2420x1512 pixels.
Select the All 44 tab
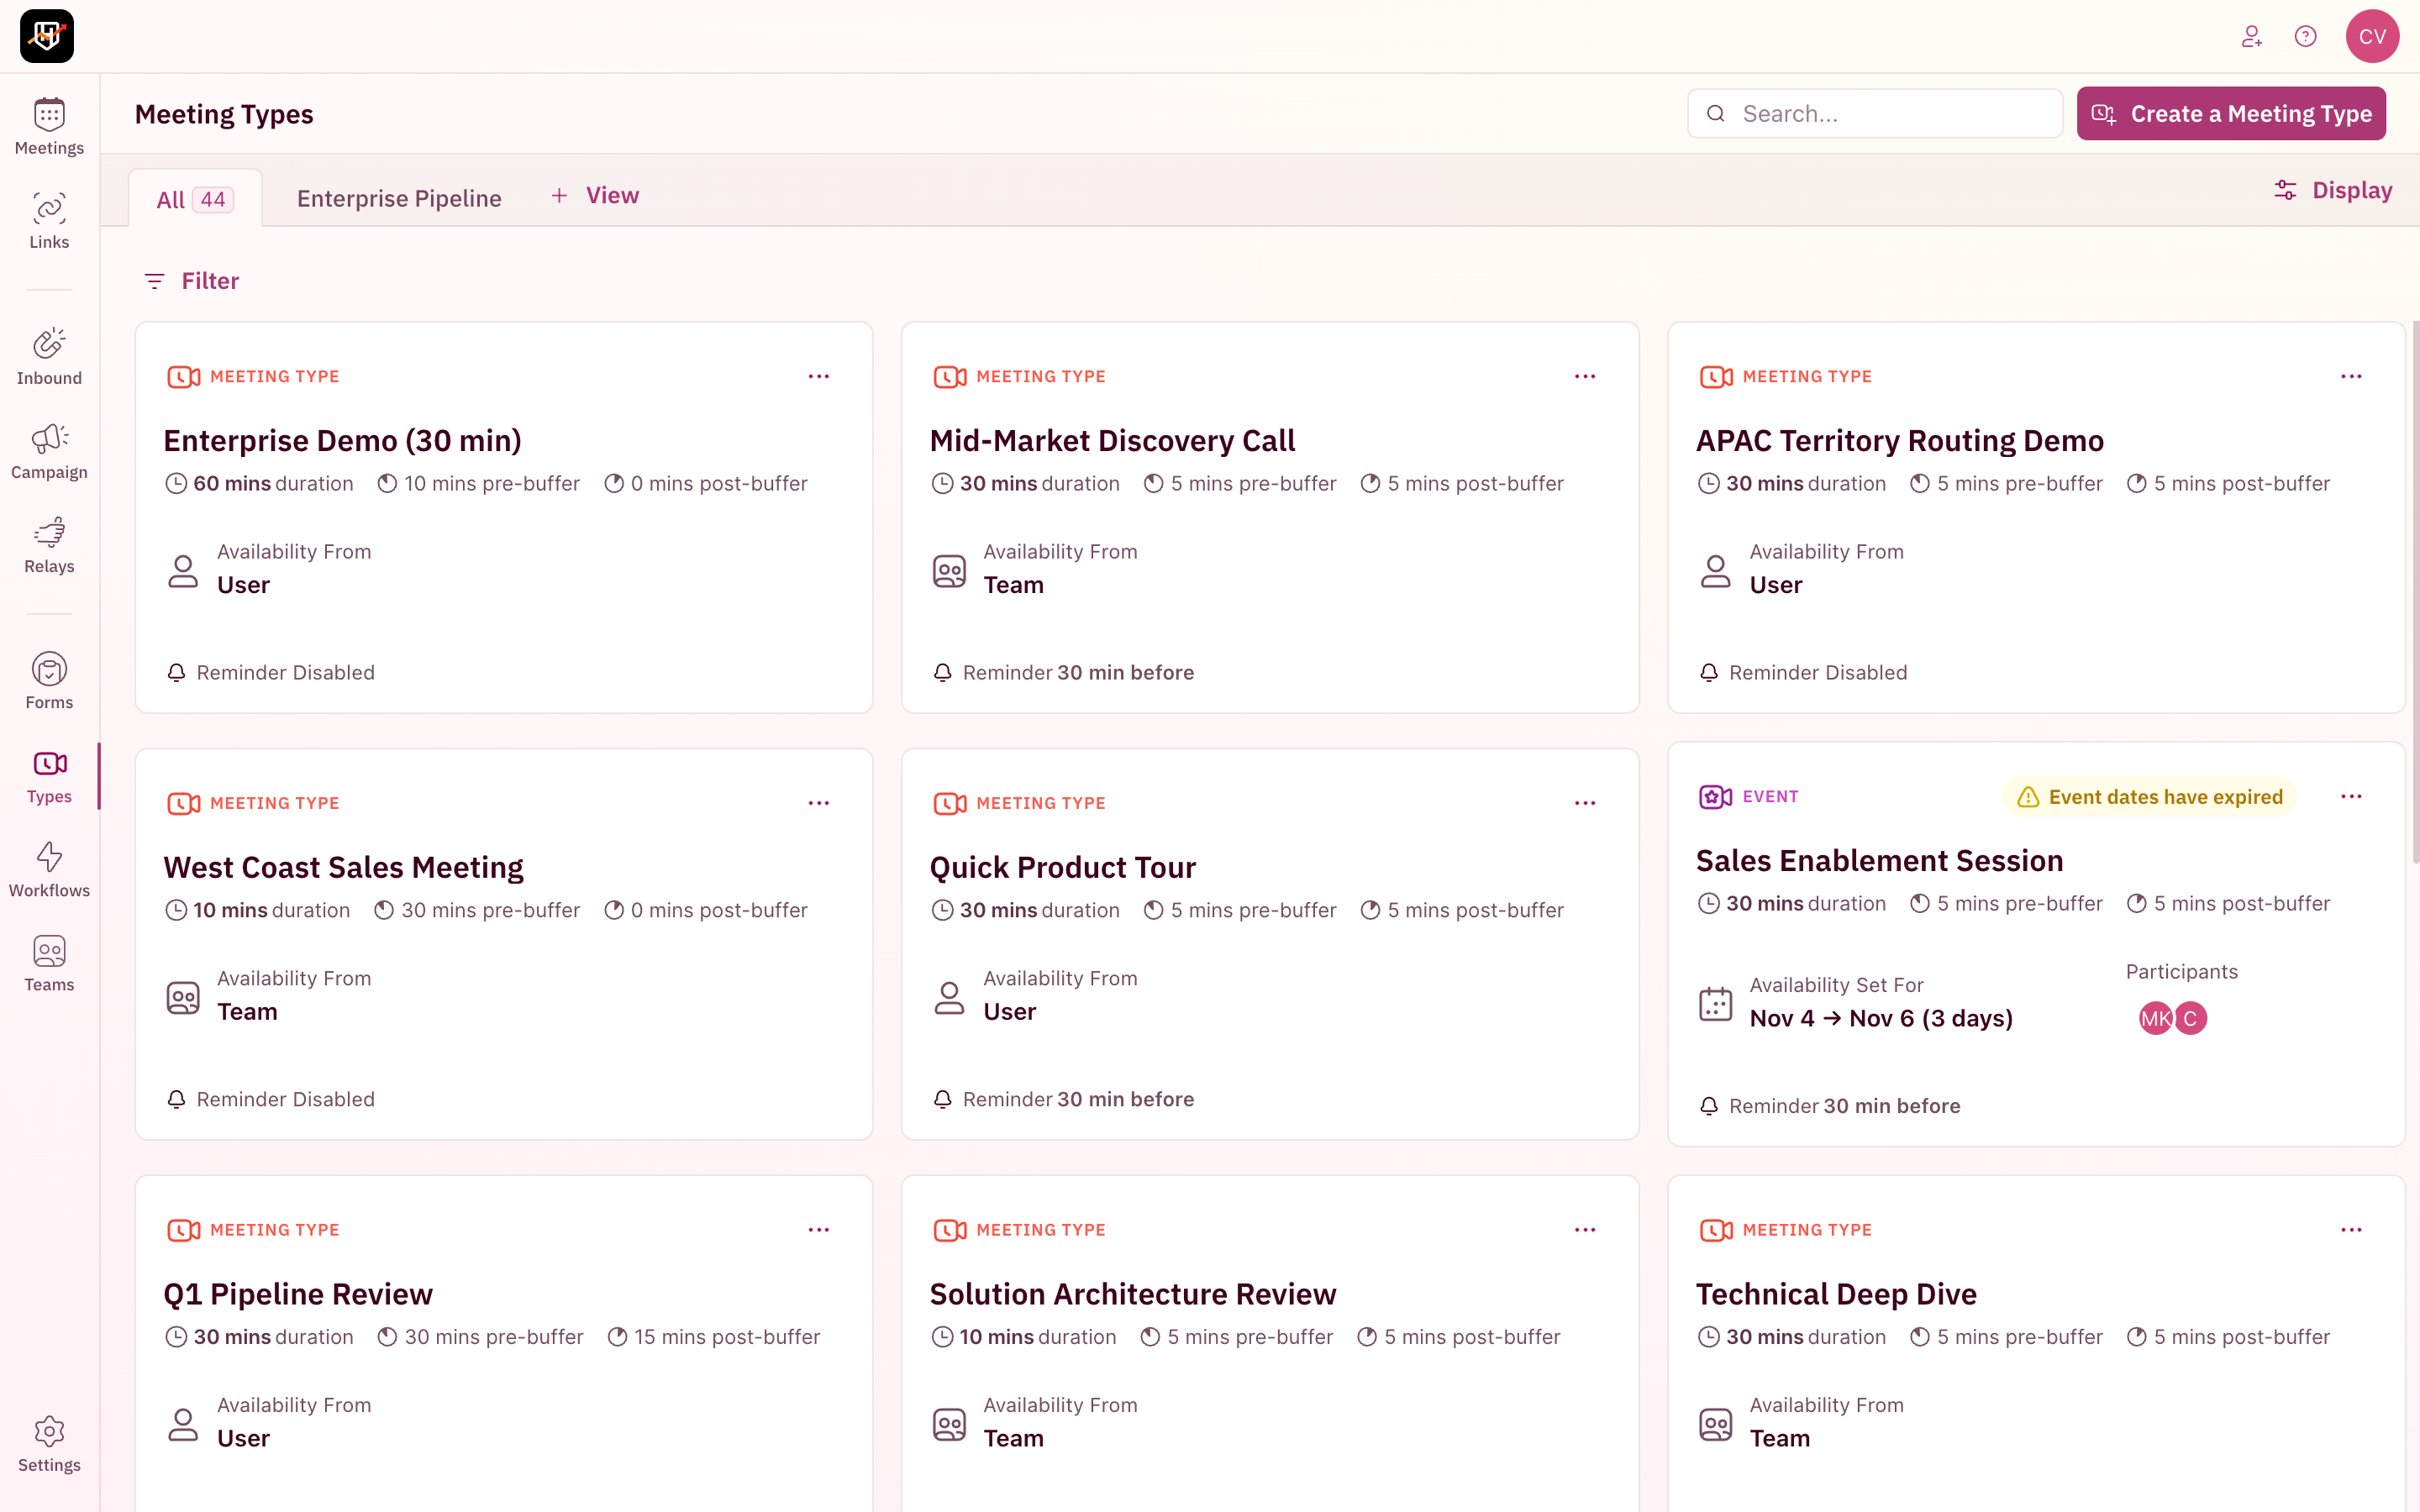195,199
